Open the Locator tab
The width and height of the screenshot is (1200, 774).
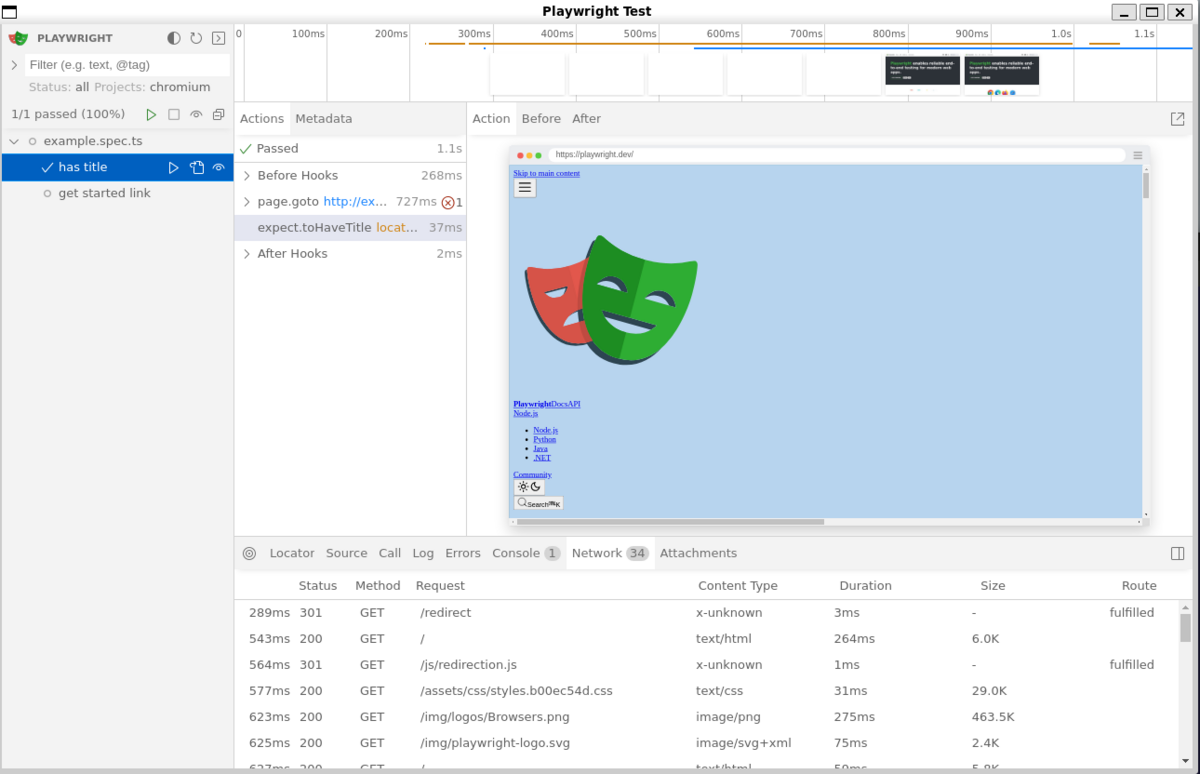tap(292, 553)
